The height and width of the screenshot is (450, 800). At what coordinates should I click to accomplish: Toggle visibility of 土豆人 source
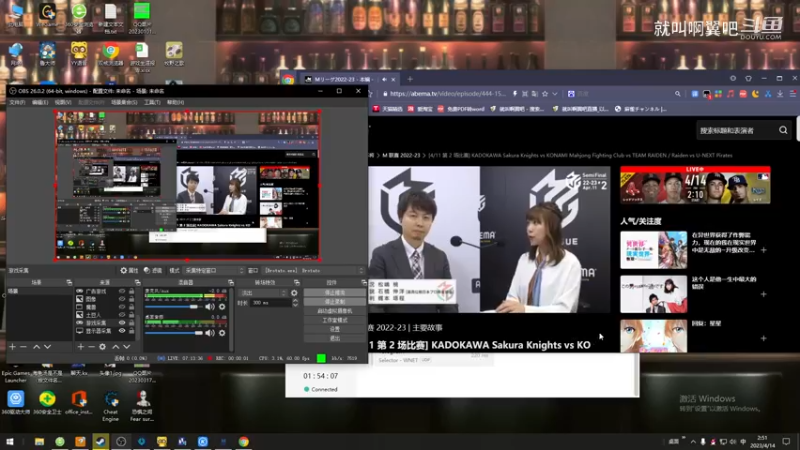coord(121,315)
